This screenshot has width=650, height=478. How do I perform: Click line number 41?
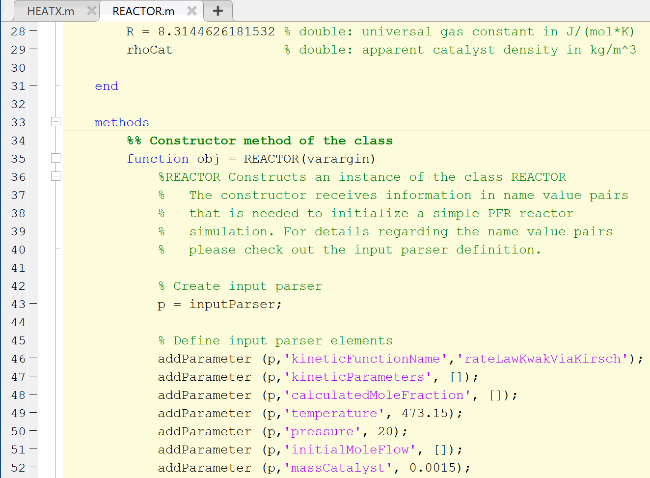click(x=18, y=268)
